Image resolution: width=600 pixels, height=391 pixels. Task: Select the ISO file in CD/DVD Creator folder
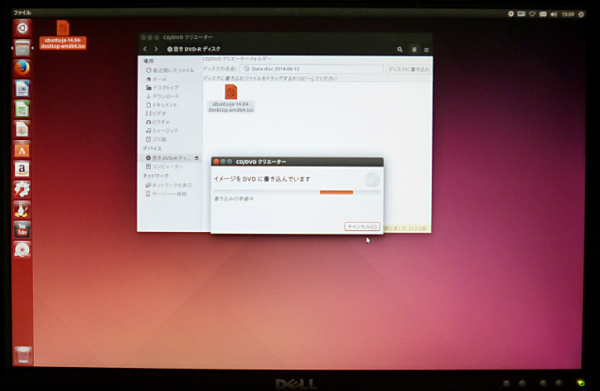pyautogui.click(x=231, y=99)
